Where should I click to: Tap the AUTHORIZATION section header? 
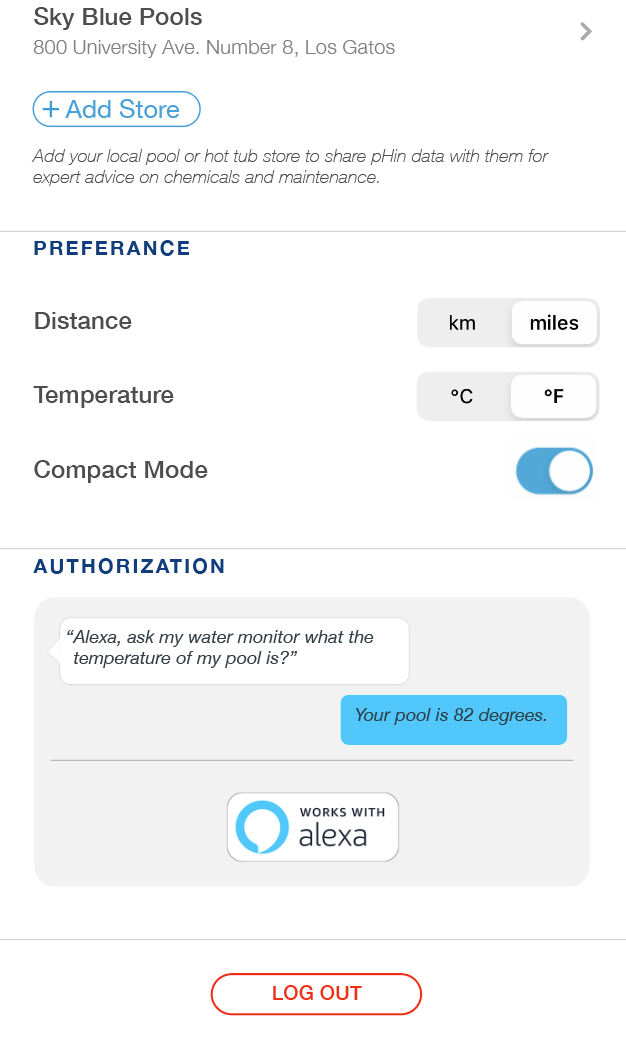(x=130, y=567)
